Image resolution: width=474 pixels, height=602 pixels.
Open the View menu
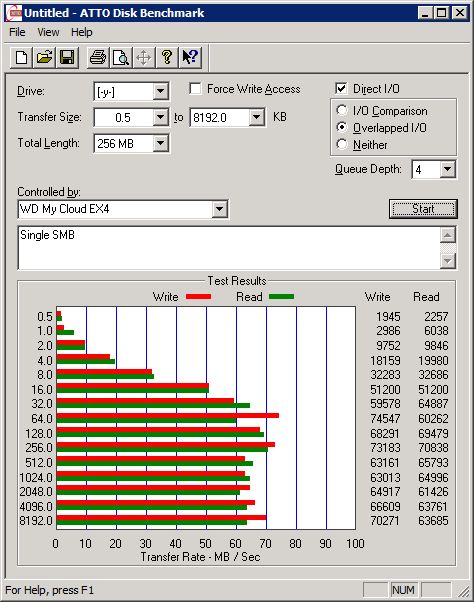click(48, 32)
